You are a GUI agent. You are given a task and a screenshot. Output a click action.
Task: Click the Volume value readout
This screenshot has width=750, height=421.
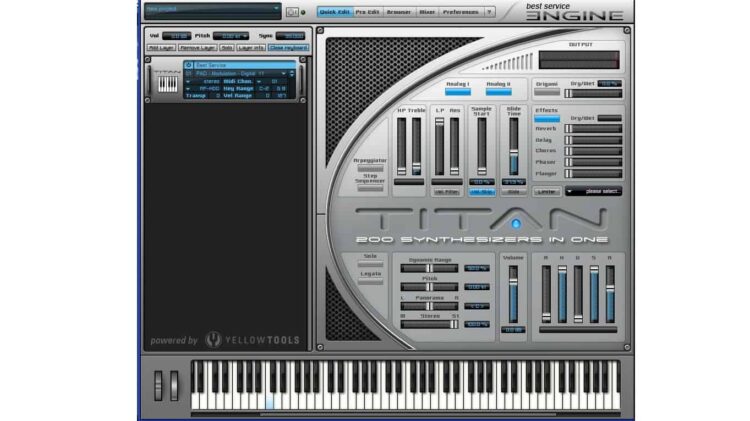(x=513, y=330)
